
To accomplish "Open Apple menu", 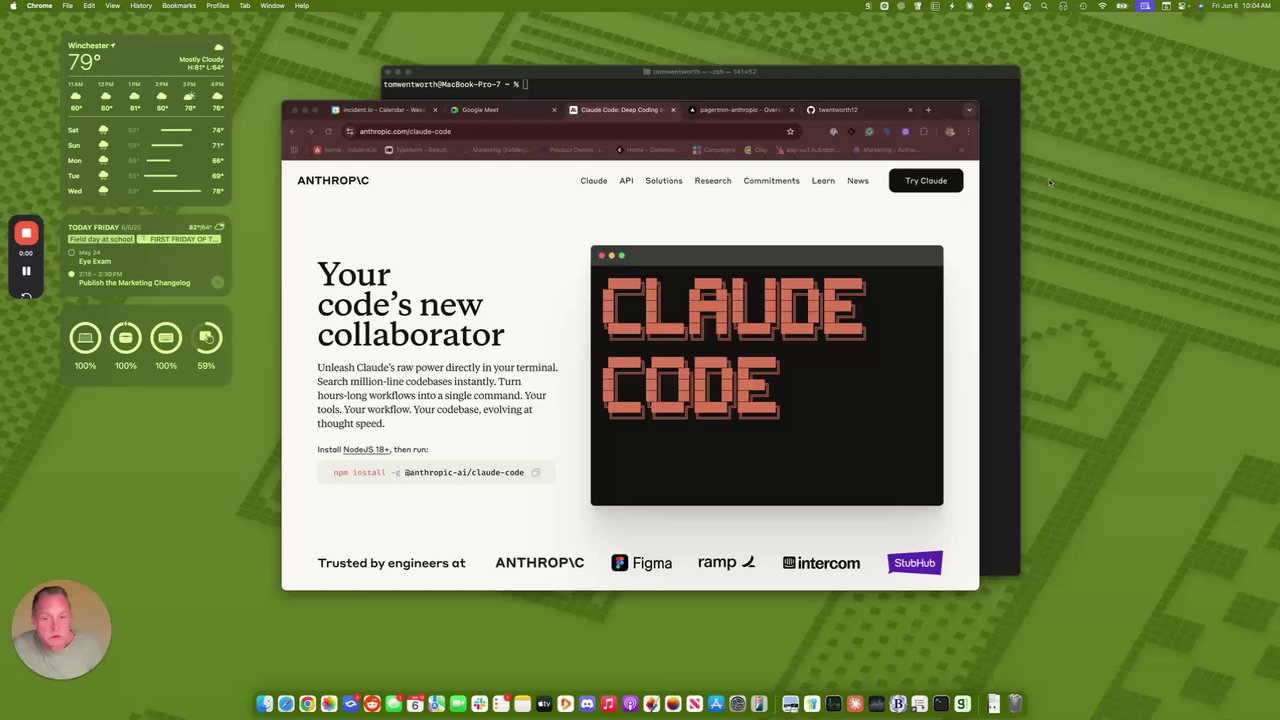I will point(13,6).
